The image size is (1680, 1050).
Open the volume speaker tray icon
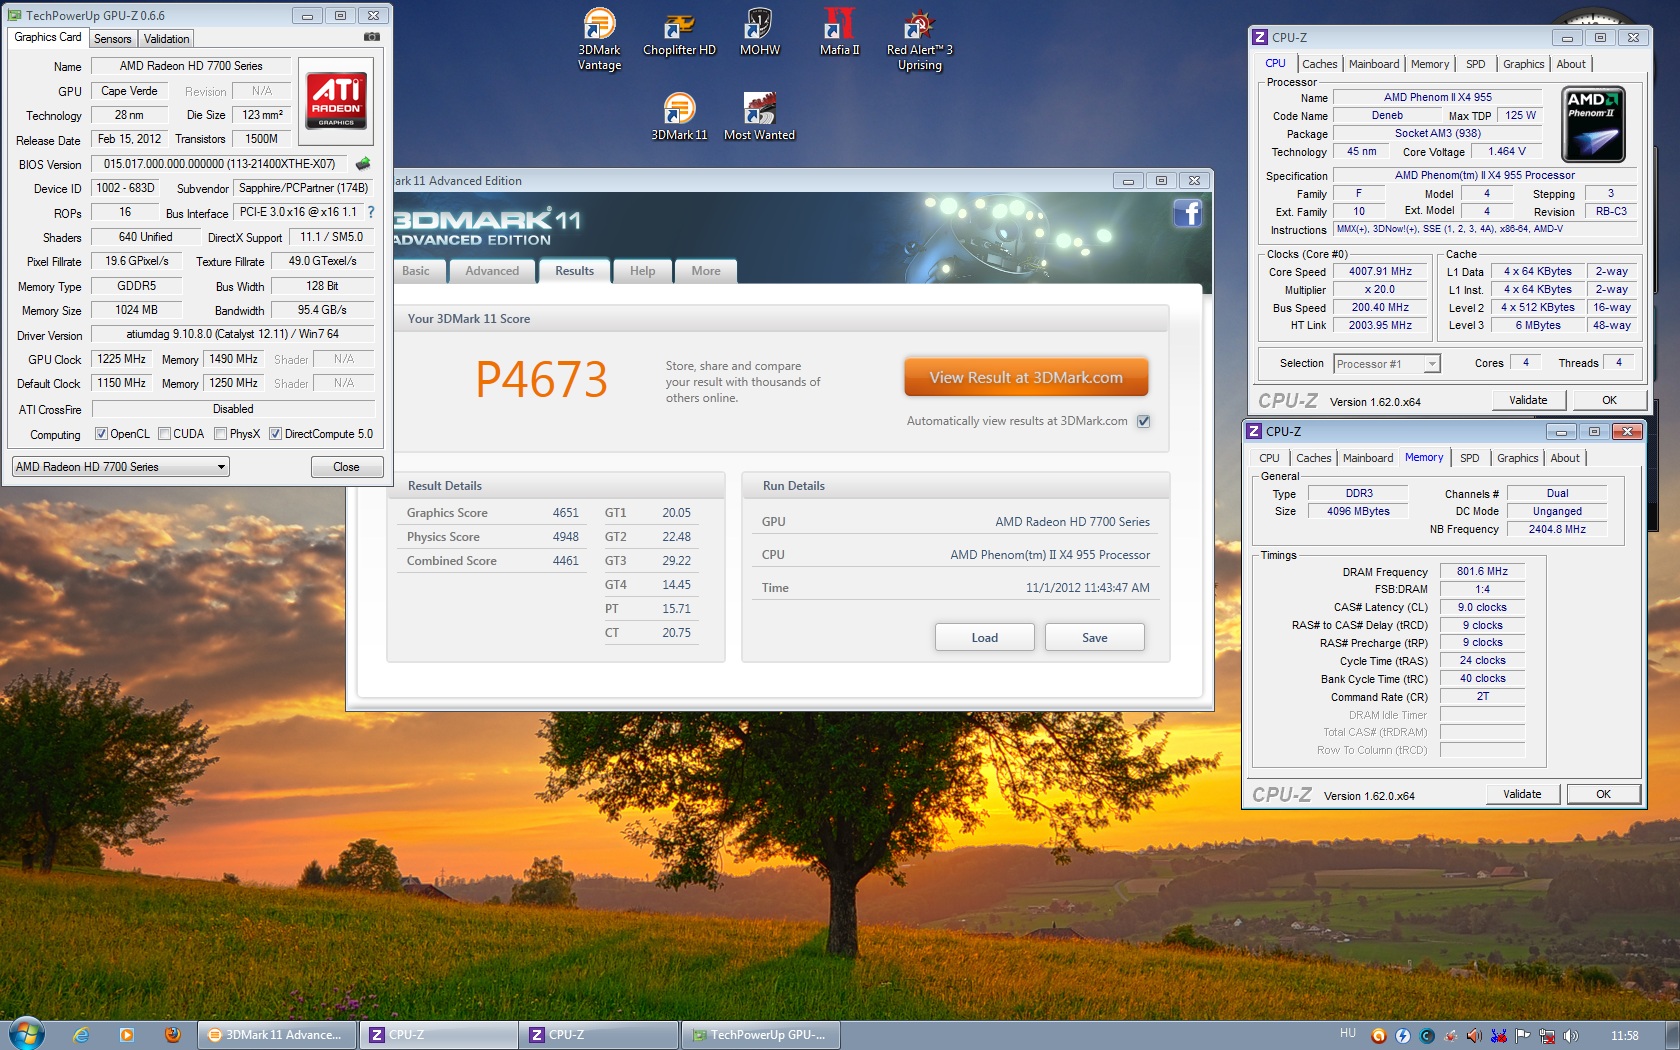(1570, 1036)
